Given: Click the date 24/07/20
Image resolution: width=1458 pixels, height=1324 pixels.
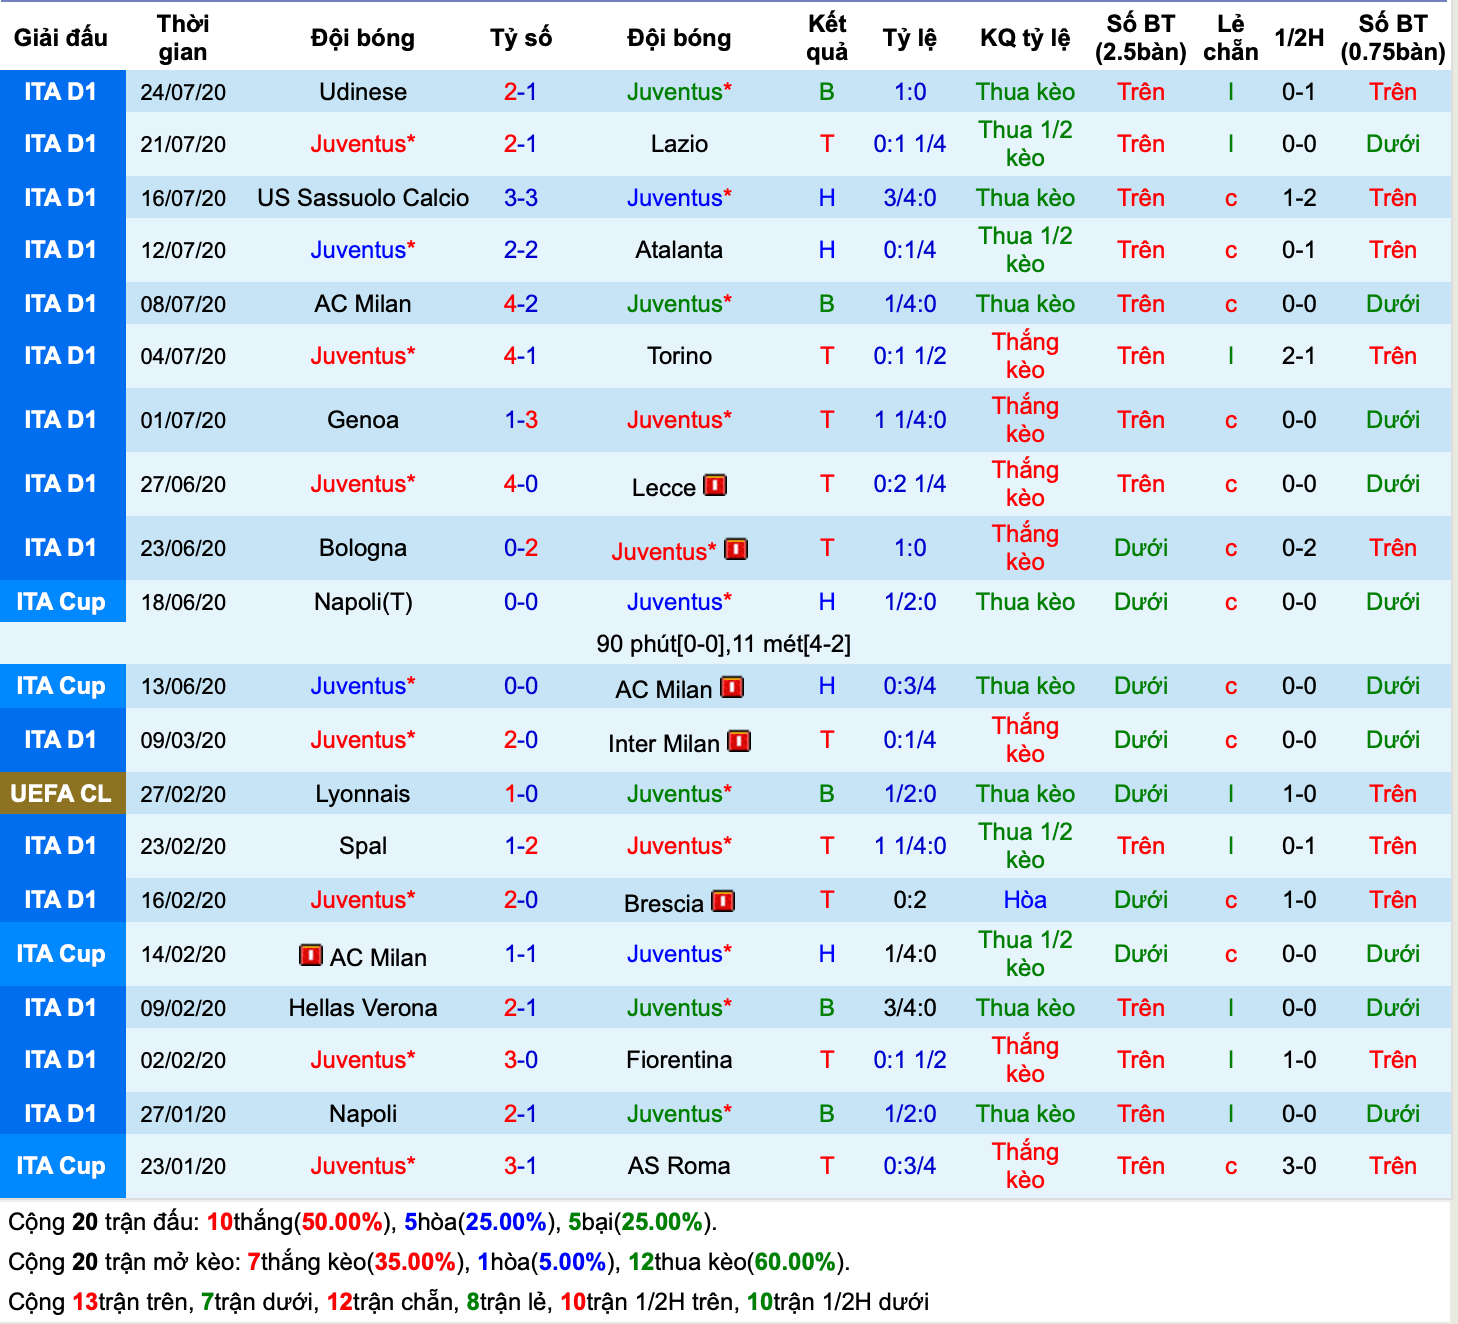Looking at the screenshot, I should [183, 92].
